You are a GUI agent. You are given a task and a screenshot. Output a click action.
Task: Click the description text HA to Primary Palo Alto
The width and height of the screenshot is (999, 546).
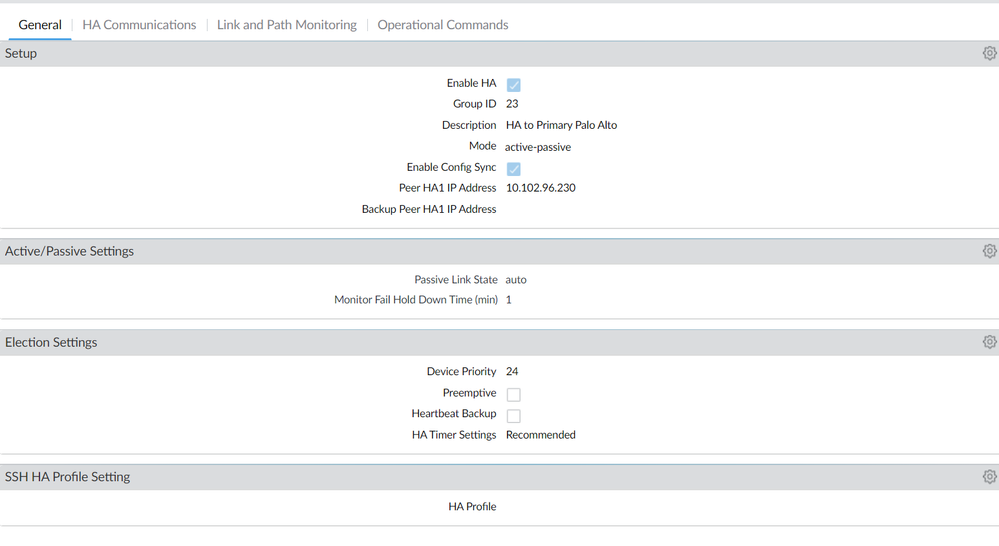[561, 126]
